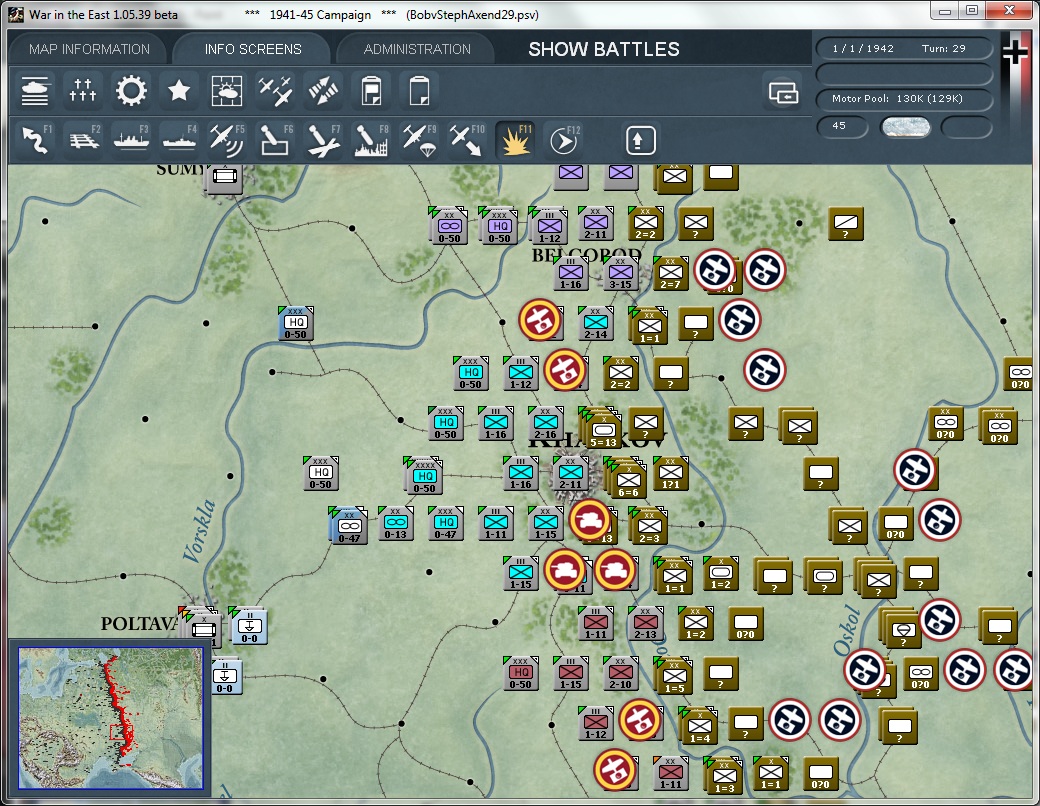Open the reinforcement schedule arrows icon

click(x=323, y=91)
